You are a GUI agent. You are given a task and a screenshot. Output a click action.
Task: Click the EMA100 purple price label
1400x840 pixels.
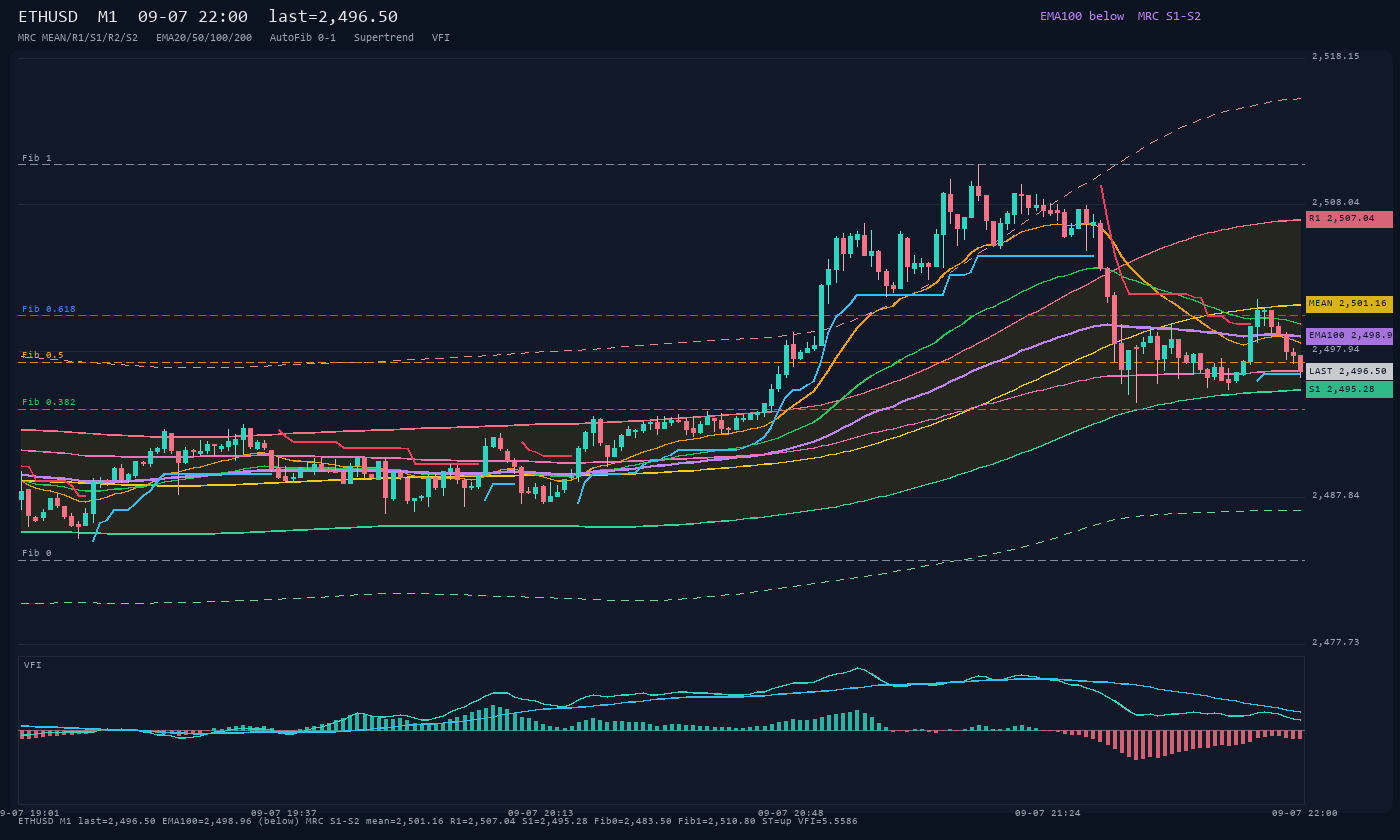1349,336
